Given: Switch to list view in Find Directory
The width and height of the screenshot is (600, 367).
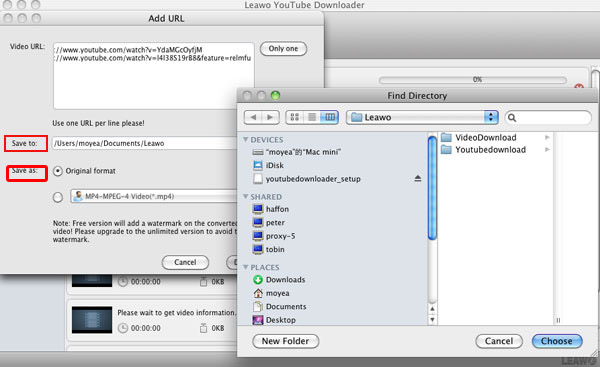Looking at the screenshot, I should 312,117.
